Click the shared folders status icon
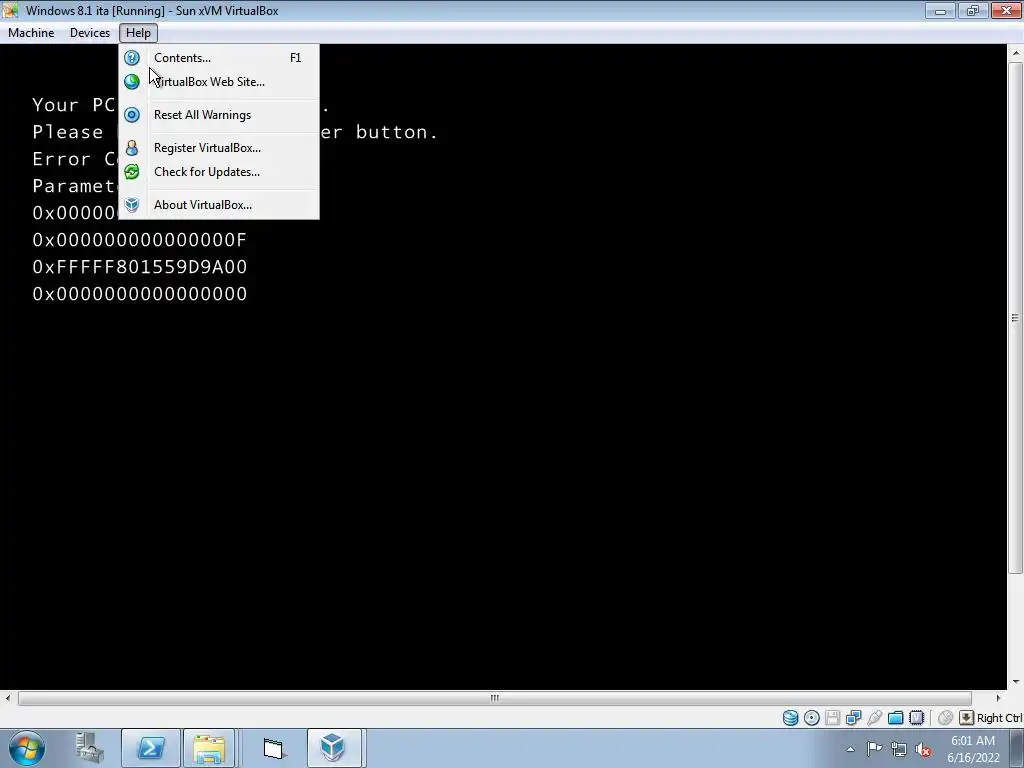Screen dimensions: 1024x768 (895, 718)
